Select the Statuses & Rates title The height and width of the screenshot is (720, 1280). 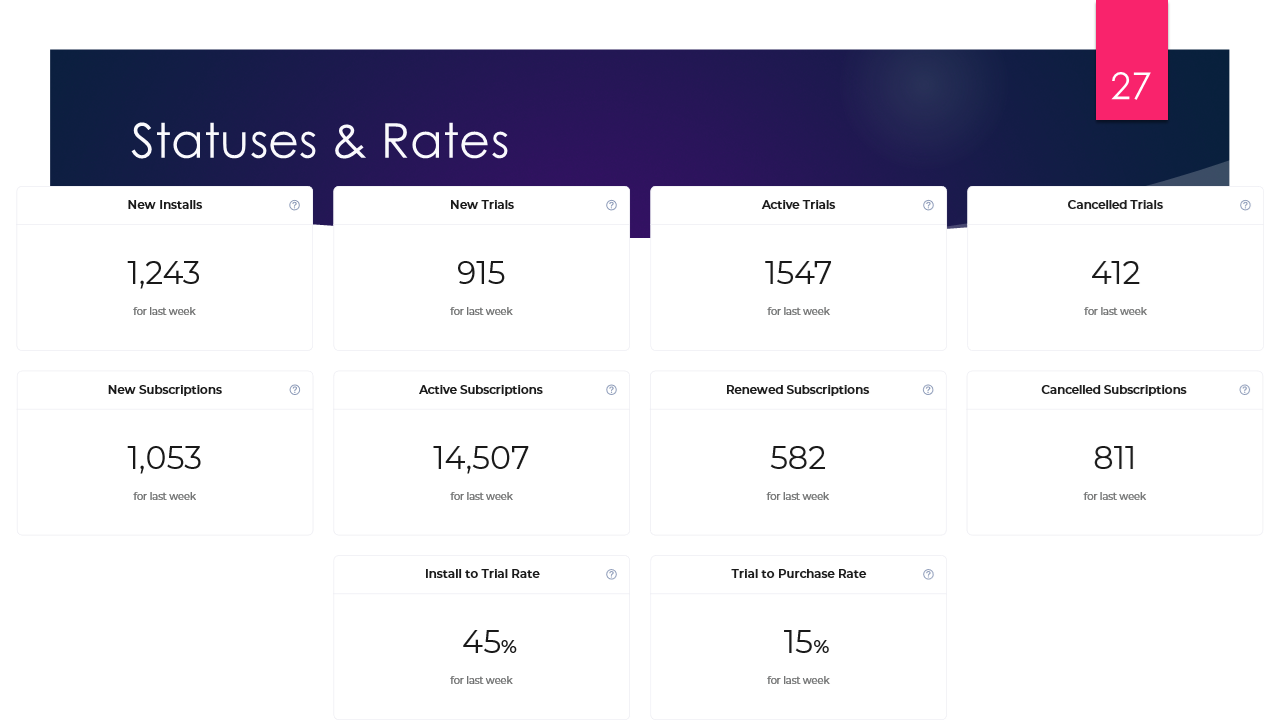320,141
